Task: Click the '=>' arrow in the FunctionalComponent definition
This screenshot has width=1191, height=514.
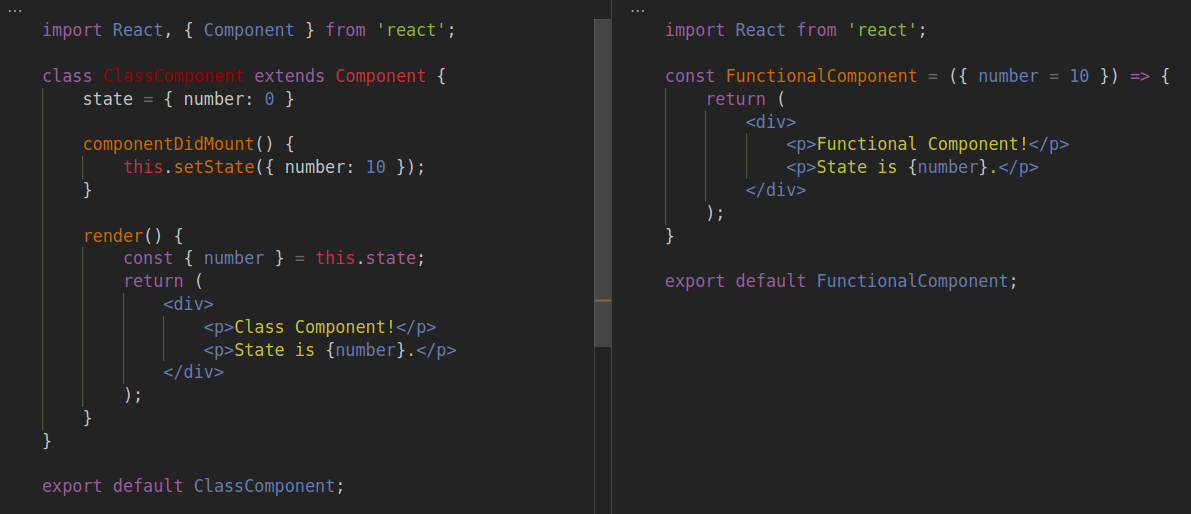Action: coord(1141,76)
